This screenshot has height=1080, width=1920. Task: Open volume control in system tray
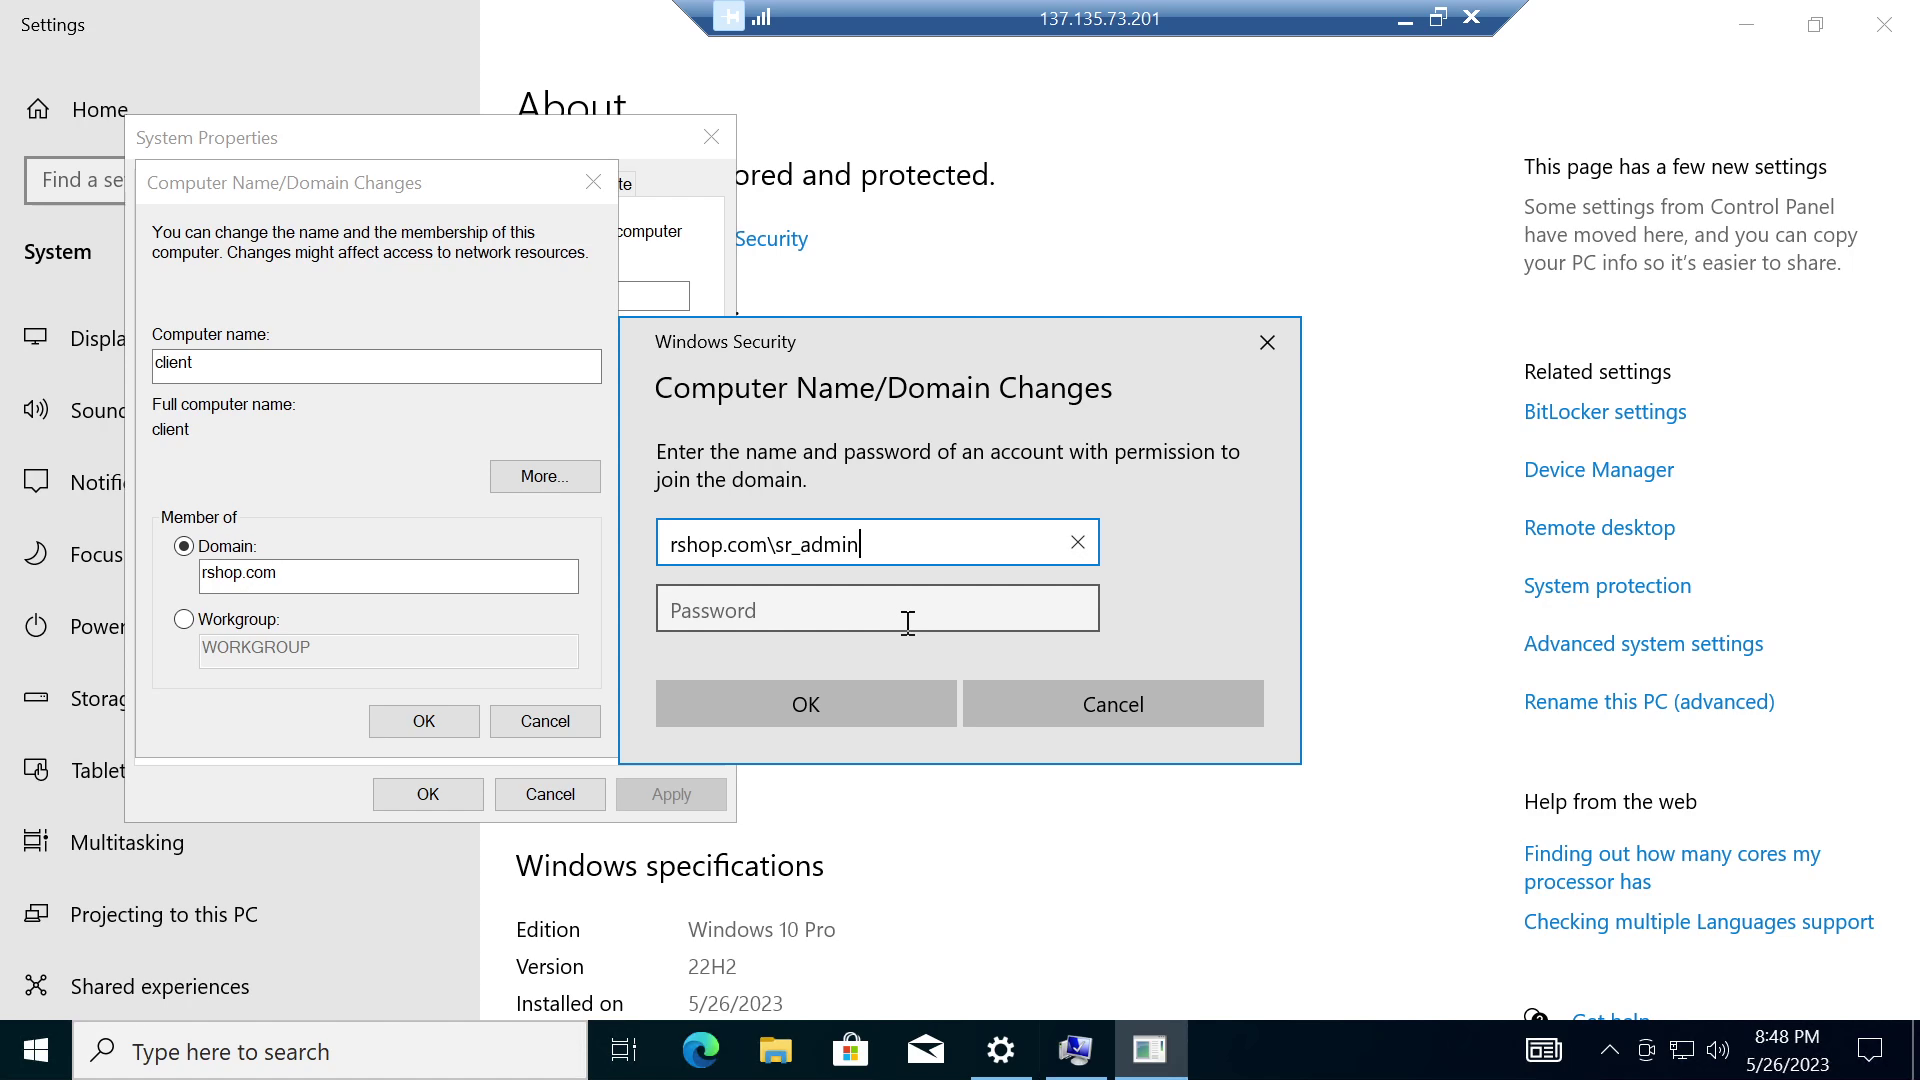pyautogui.click(x=1718, y=1050)
